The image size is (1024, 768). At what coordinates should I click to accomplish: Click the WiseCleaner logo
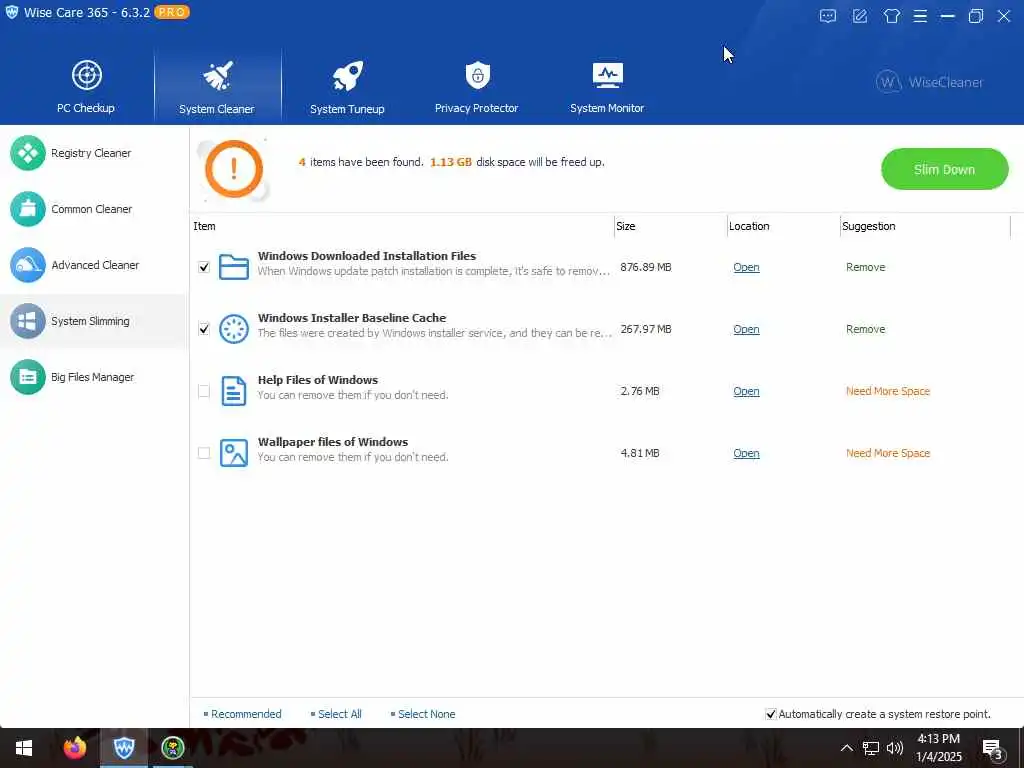929,82
